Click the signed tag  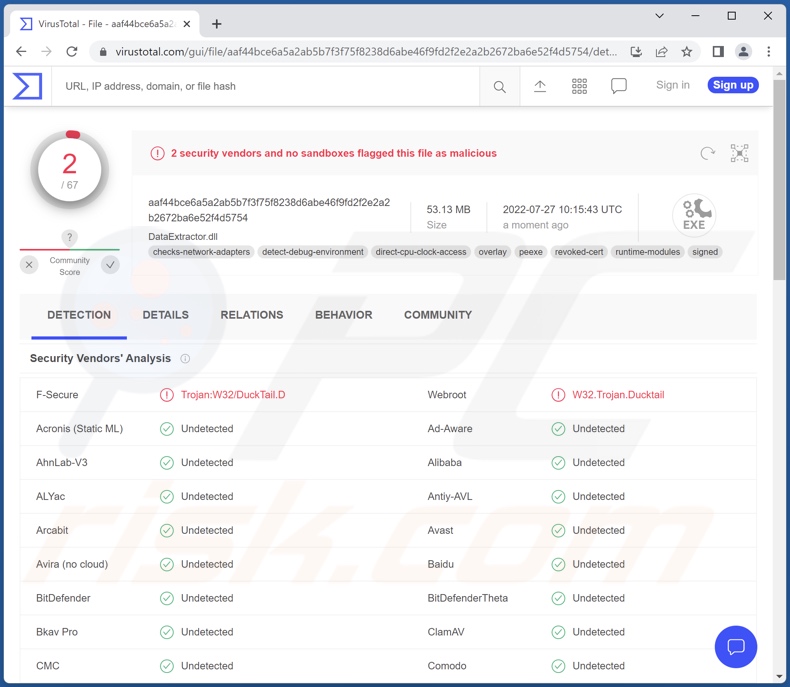click(705, 252)
